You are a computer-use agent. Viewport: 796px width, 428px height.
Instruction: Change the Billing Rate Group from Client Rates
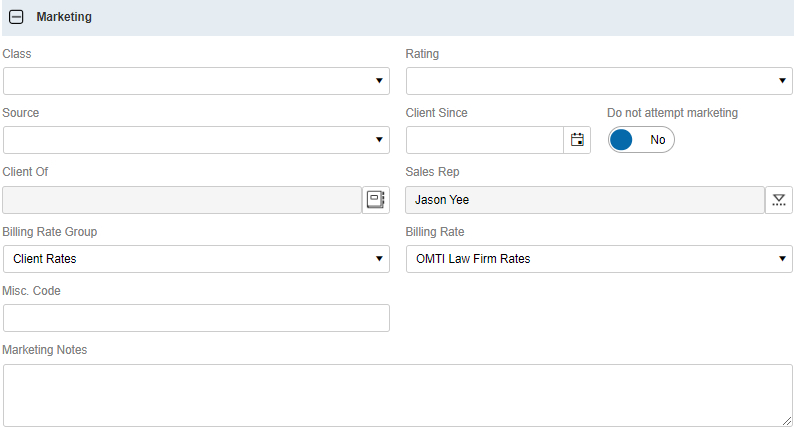(x=196, y=259)
